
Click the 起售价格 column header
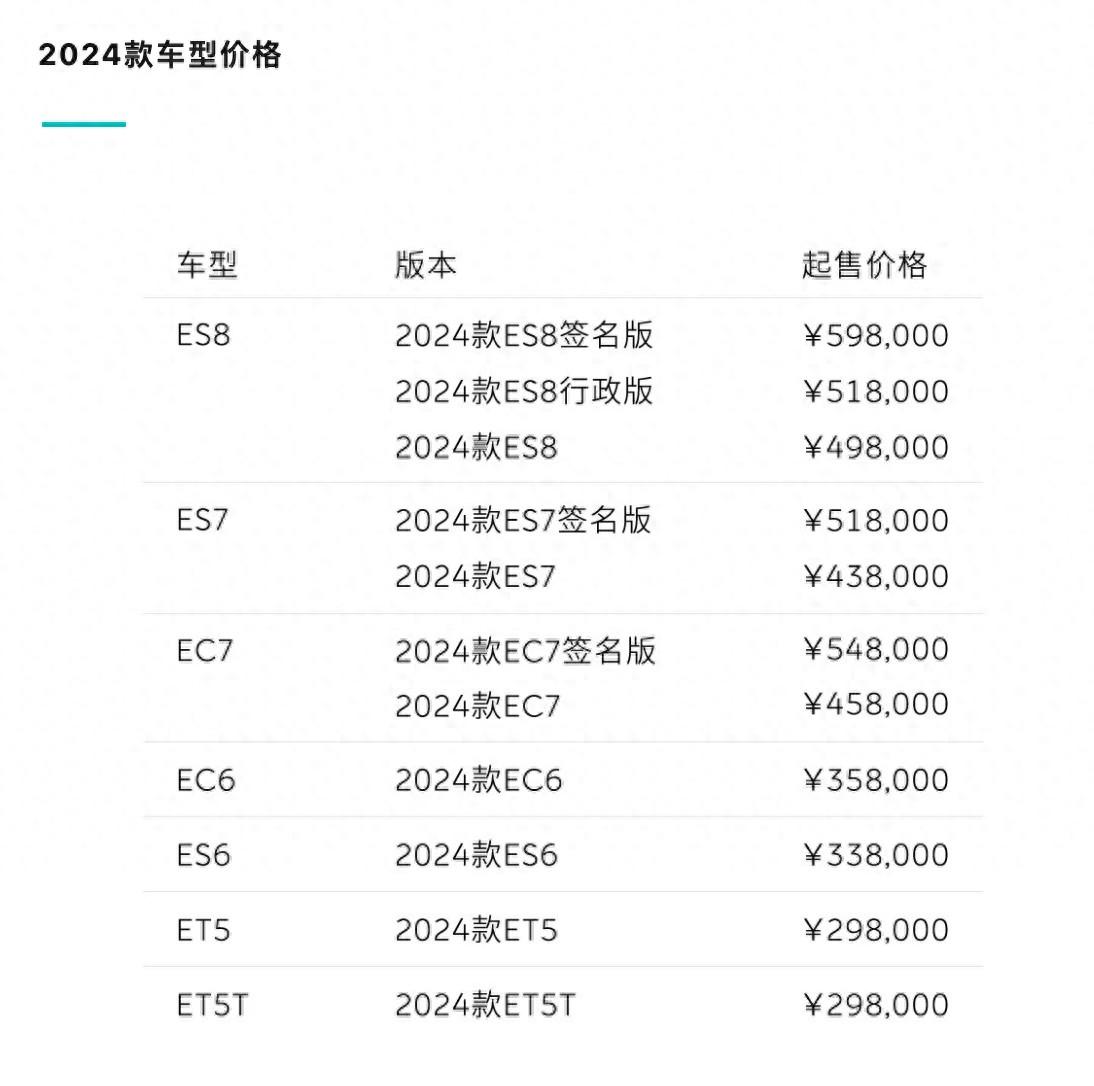pos(864,265)
